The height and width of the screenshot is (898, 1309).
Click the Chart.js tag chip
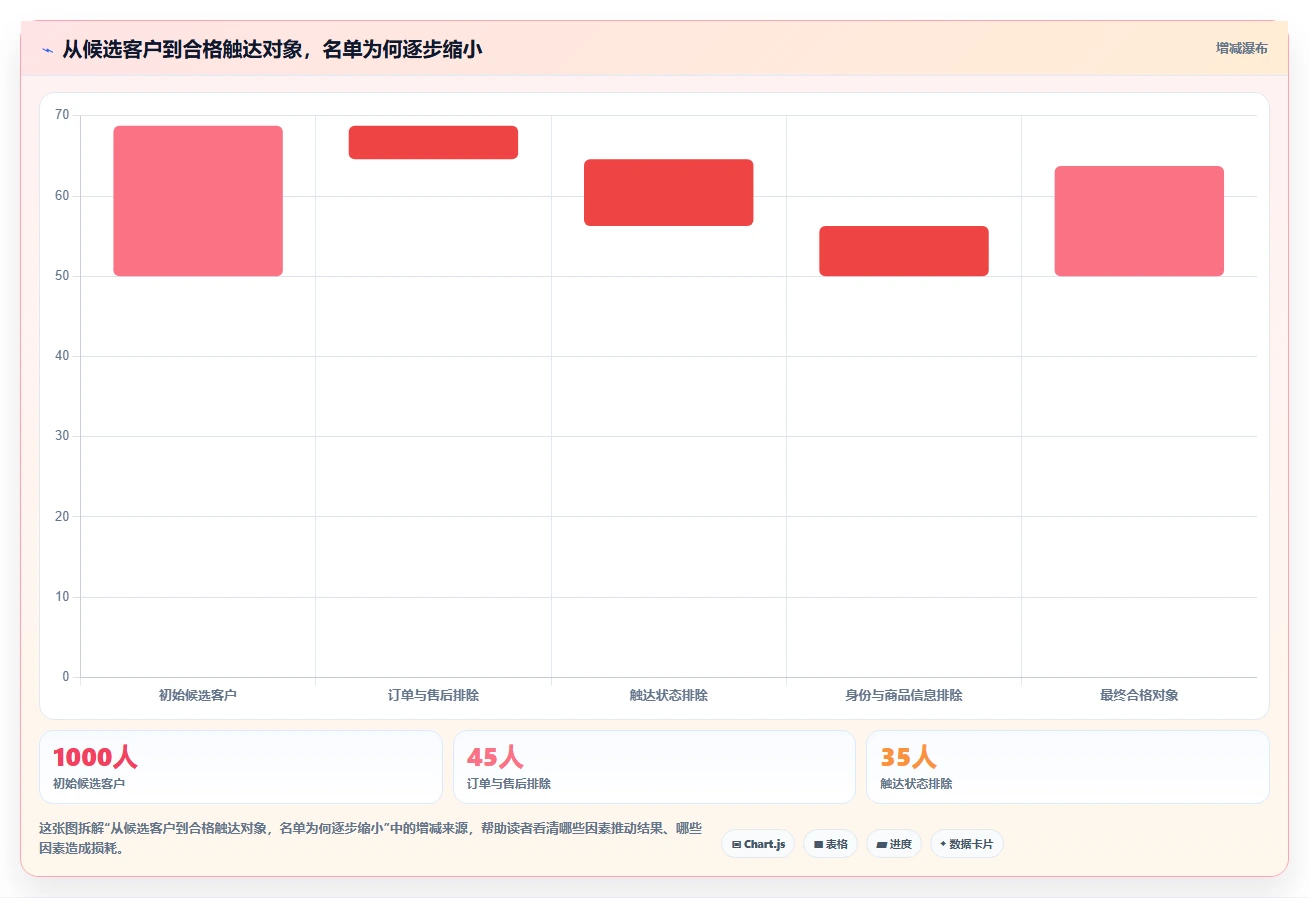[x=758, y=844]
